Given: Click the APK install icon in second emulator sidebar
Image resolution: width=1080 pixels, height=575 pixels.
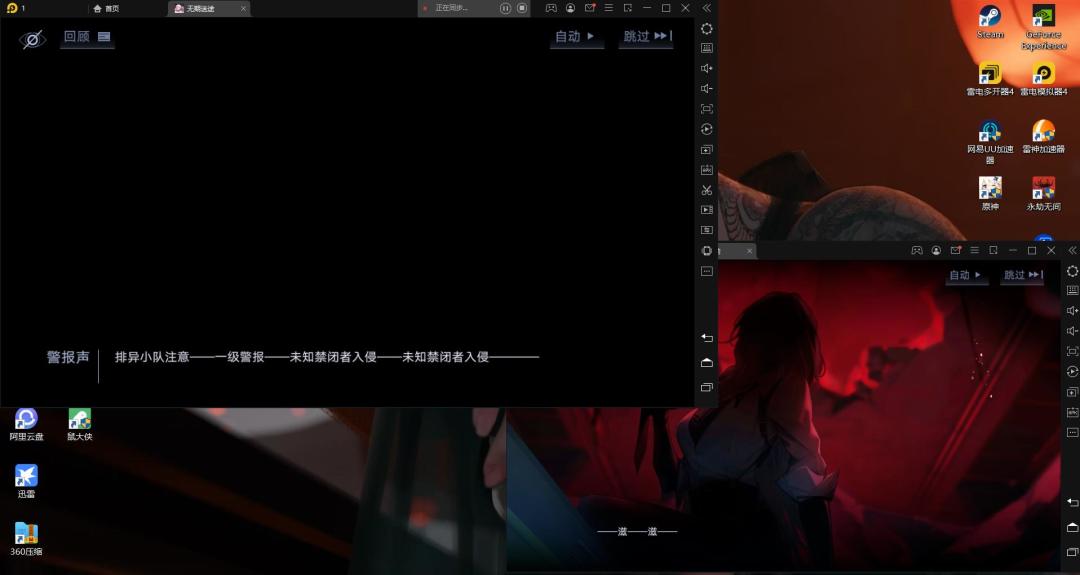Looking at the screenshot, I should coord(1072,412).
